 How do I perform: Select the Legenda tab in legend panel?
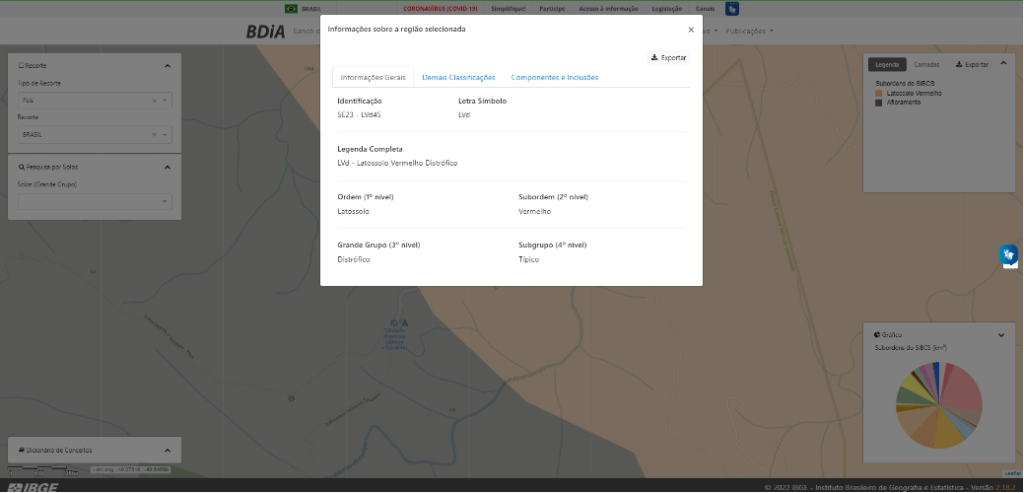[887, 65]
